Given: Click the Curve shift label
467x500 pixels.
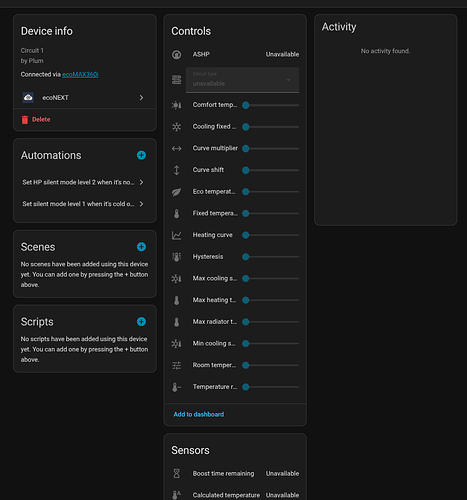Looking at the screenshot, I should coord(208,170).
